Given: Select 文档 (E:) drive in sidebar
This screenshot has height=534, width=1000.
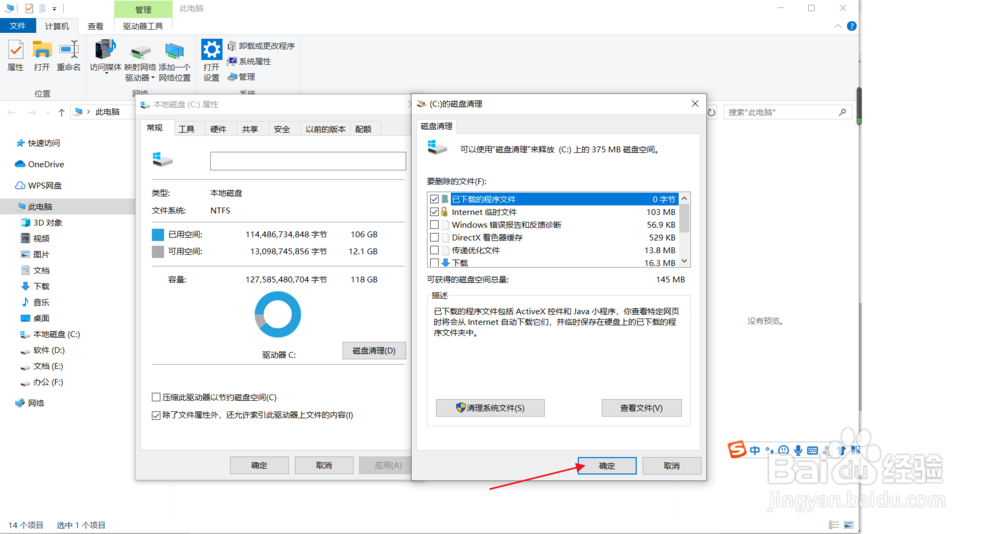Looking at the screenshot, I should click(x=42, y=366).
